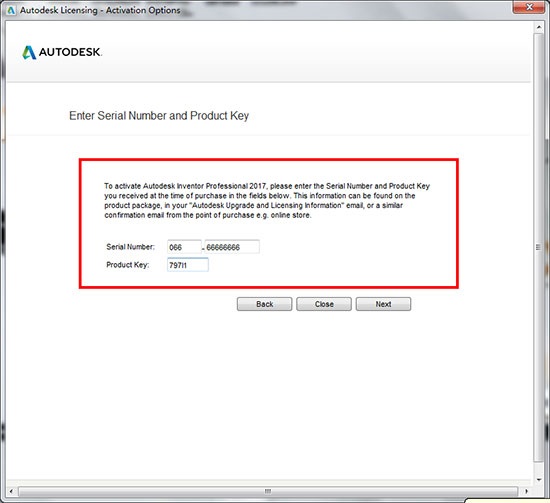550x503 pixels.
Task: Focus the serial number field 66666666
Action: pos(232,247)
